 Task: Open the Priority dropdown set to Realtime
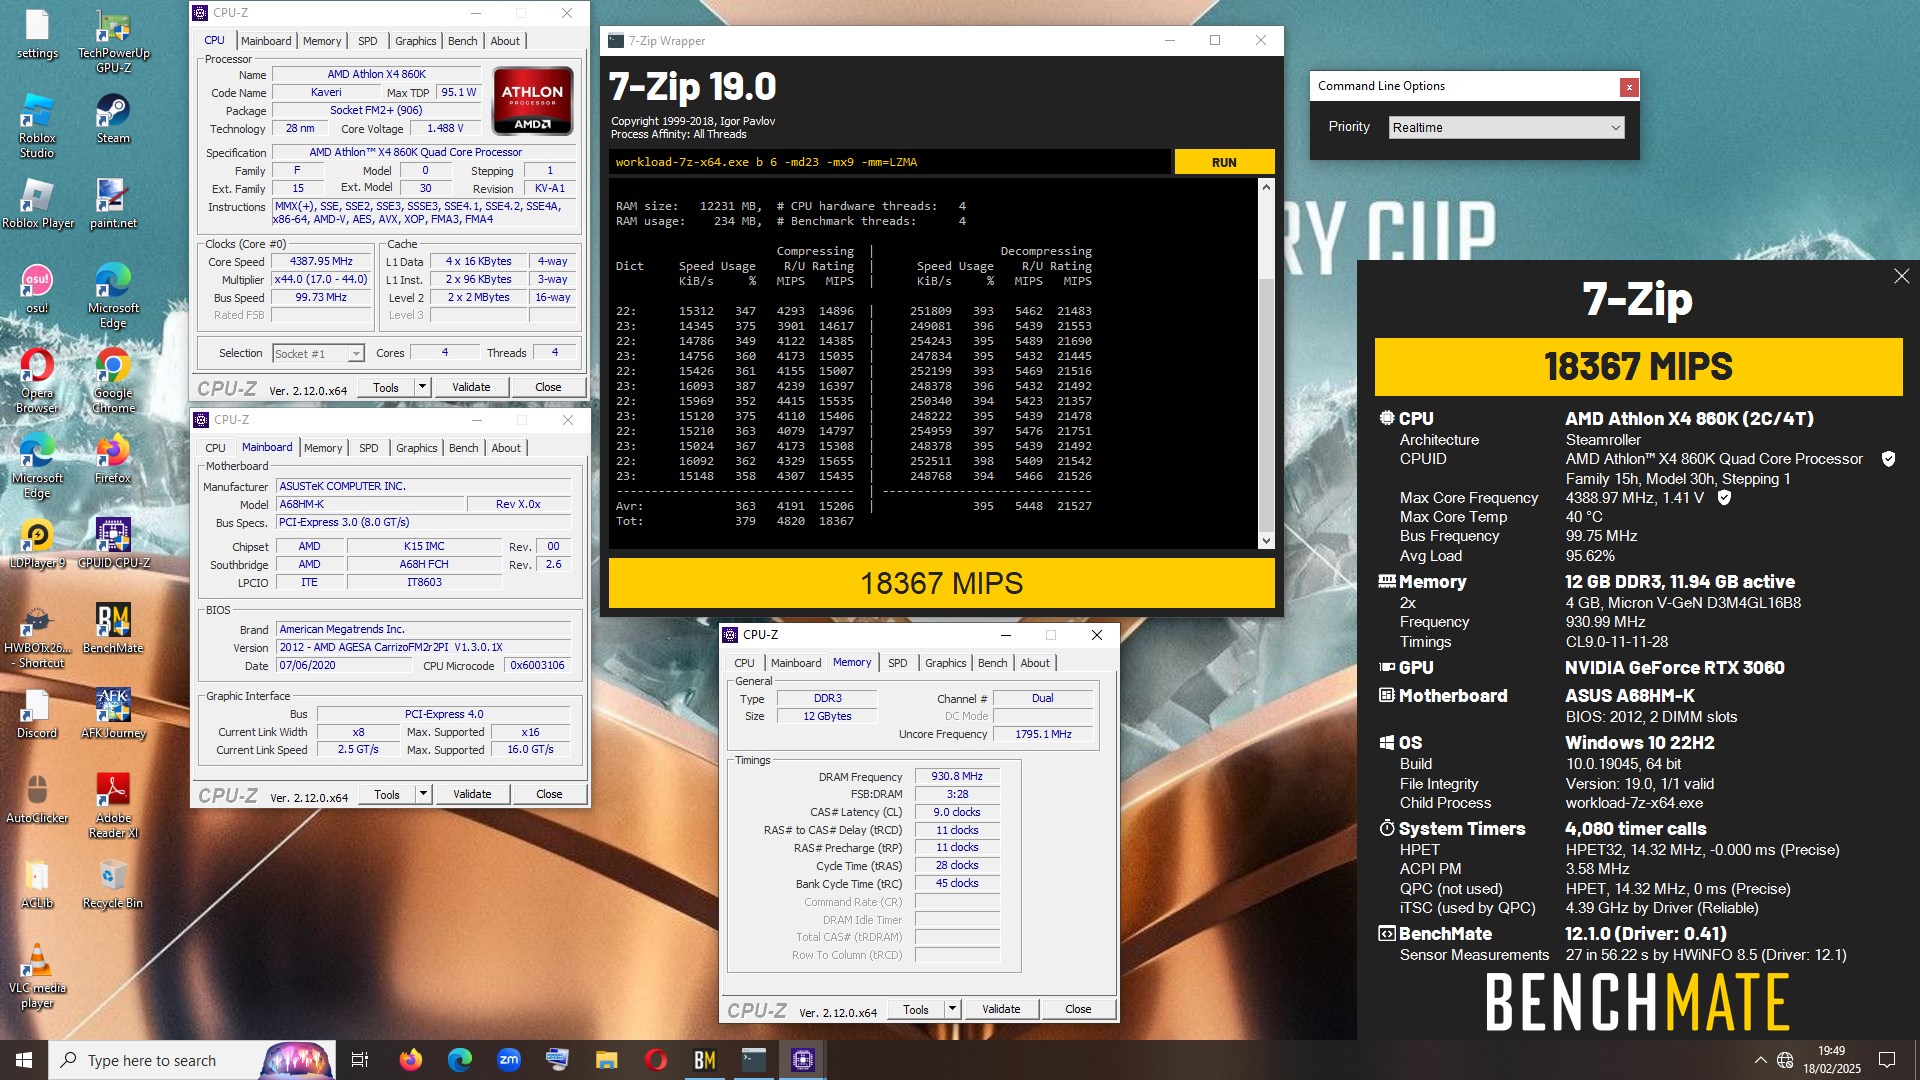(x=1506, y=127)
